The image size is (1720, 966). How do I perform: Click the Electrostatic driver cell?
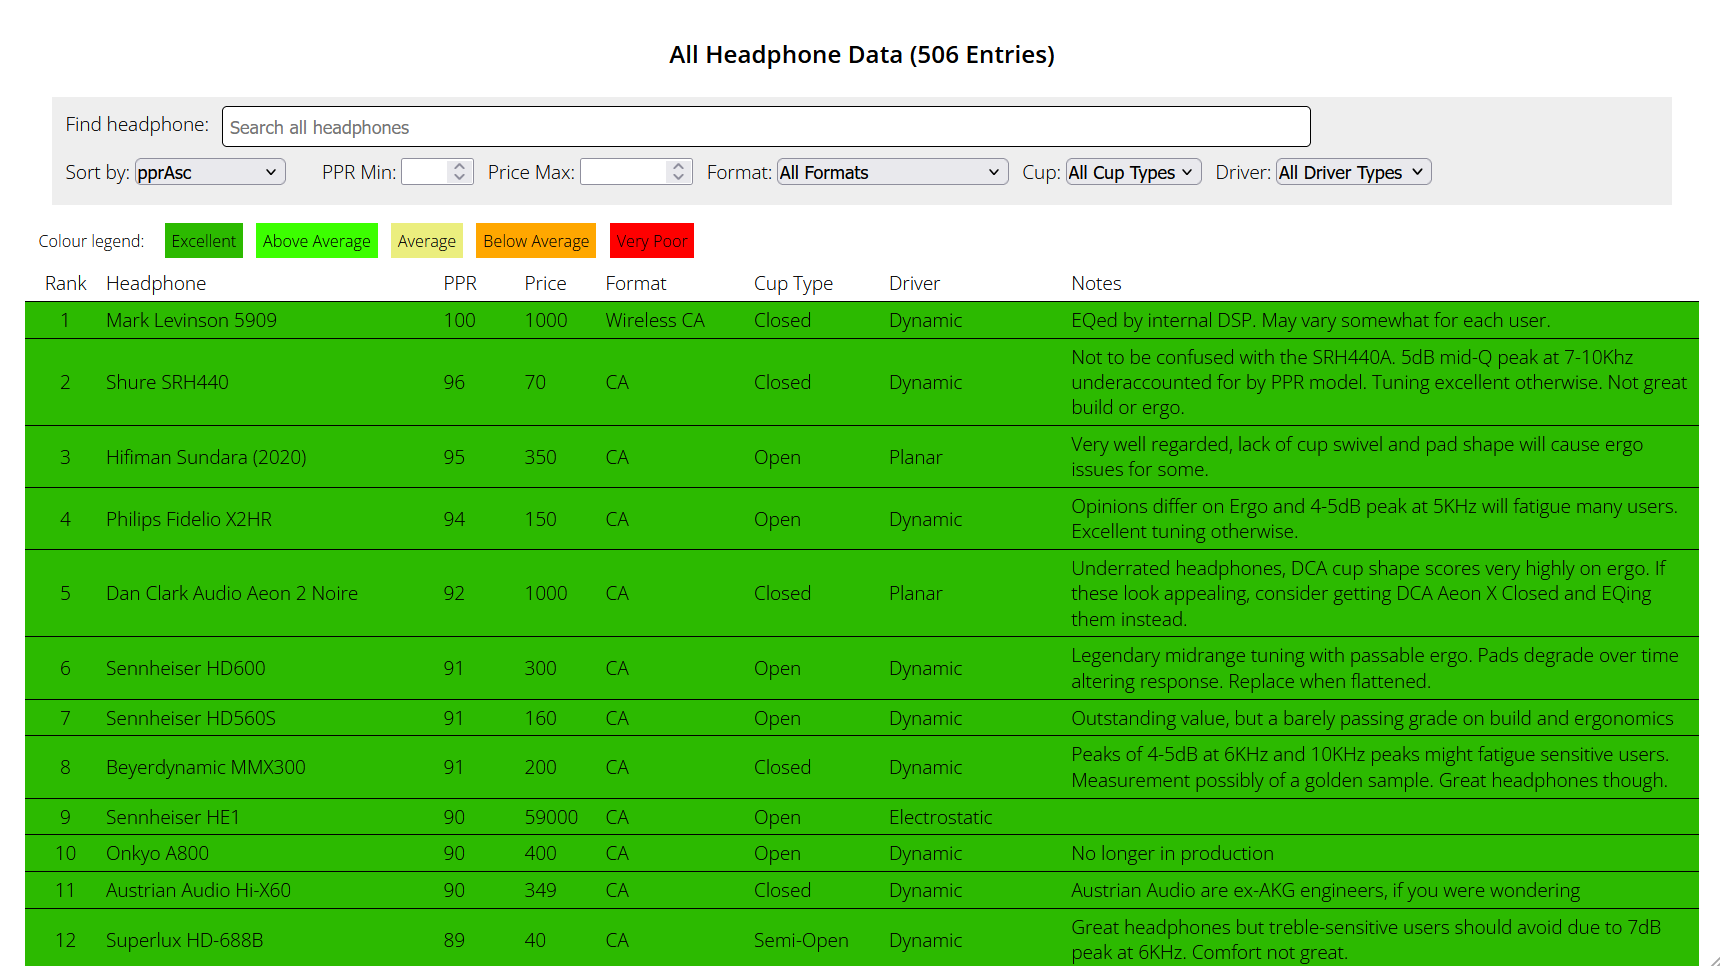pos(940,817)
